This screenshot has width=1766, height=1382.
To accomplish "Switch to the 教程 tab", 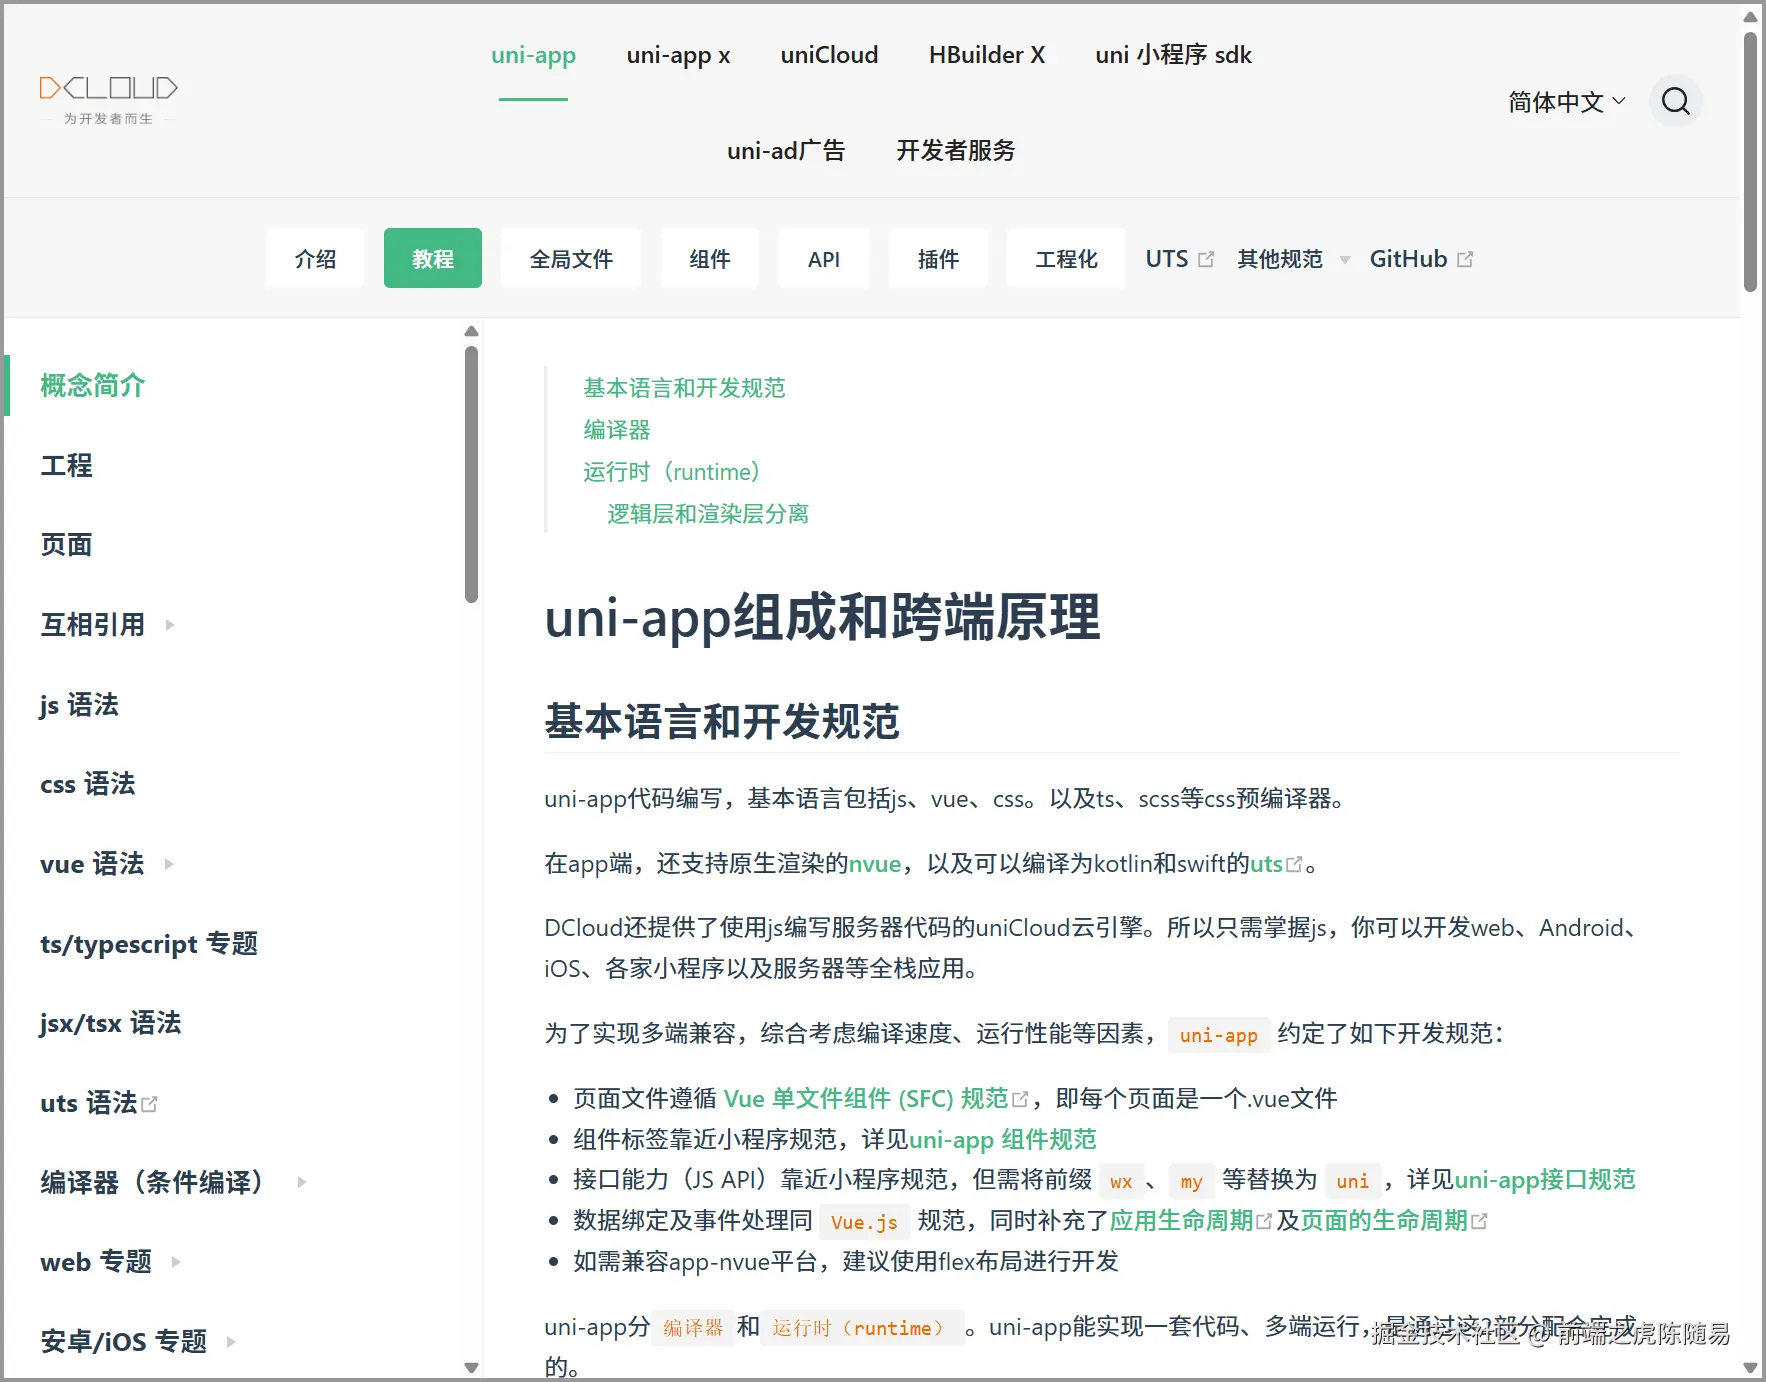I will click(x=433, y=259).
